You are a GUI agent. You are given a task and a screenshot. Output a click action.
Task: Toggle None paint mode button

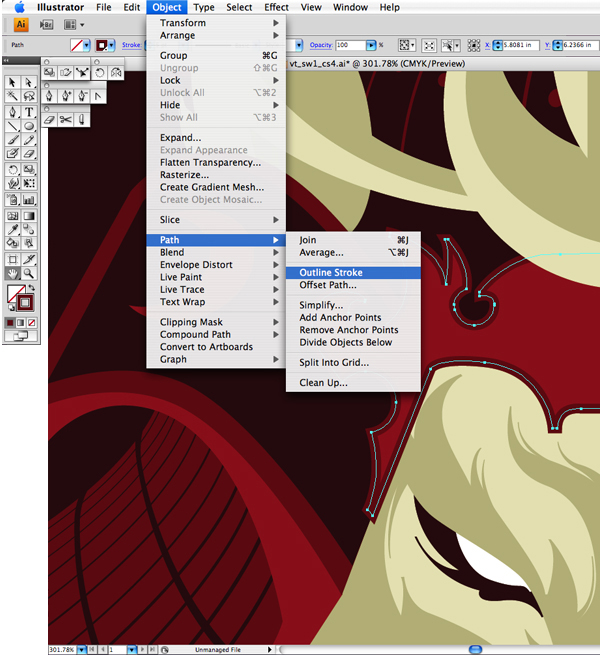coord(31,323)
